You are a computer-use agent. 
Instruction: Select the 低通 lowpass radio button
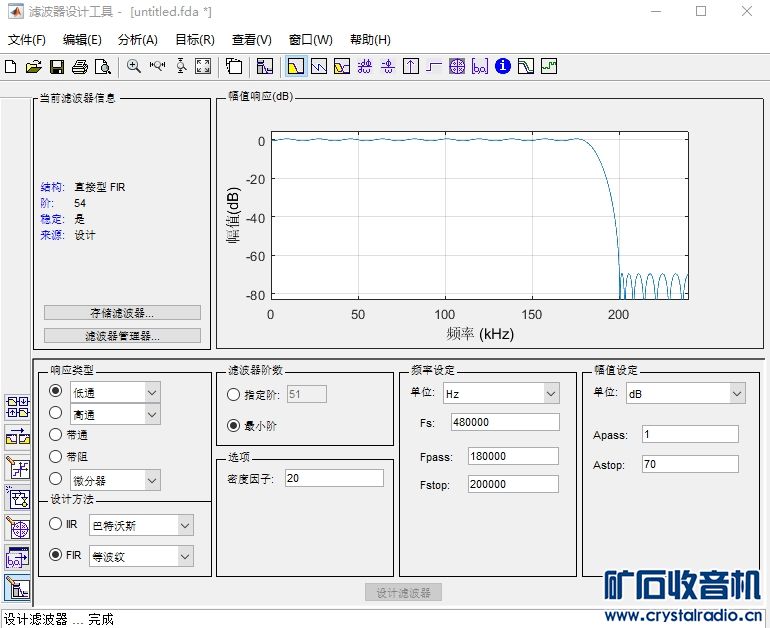point(55,391)
